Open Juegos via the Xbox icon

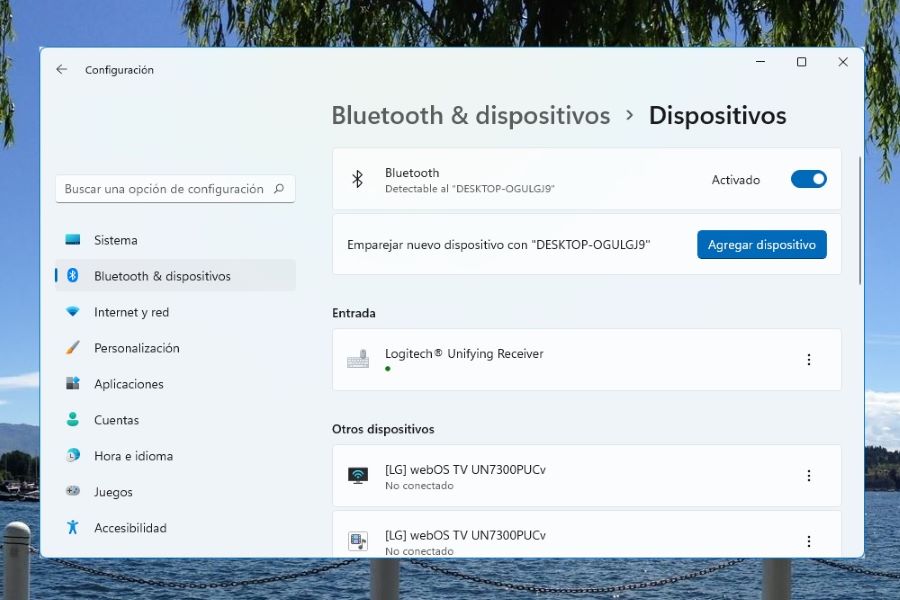pyautogui.click(x=73, y=492)
